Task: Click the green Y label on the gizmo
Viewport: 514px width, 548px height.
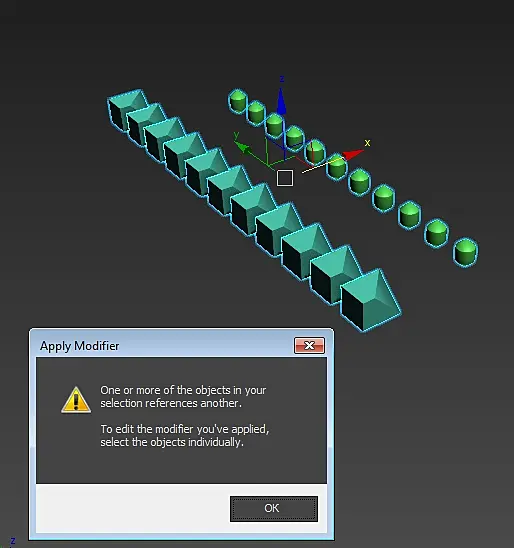Action: tap(236, 135)
